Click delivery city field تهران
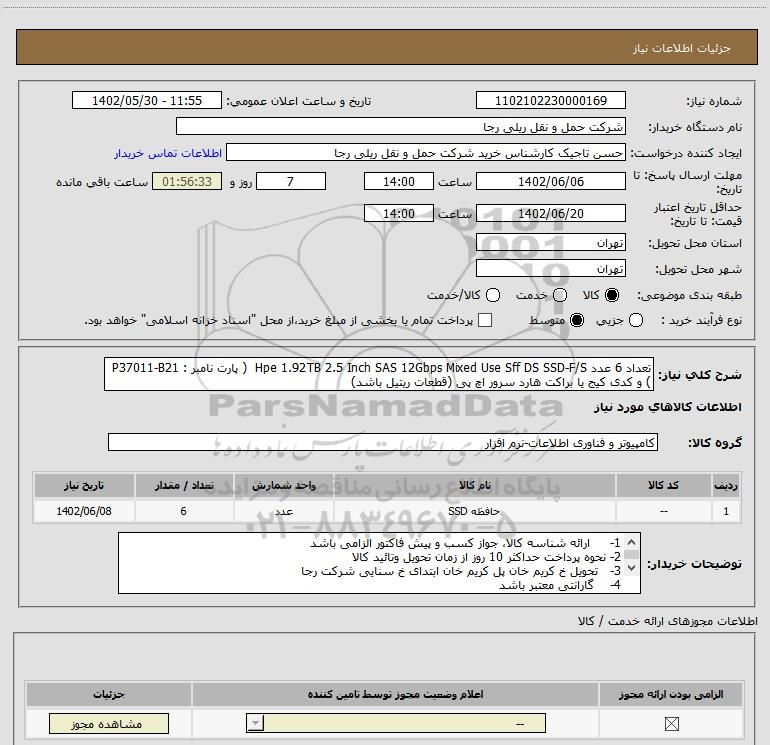The width and height of the screenshot is (770, 745). 550,269
